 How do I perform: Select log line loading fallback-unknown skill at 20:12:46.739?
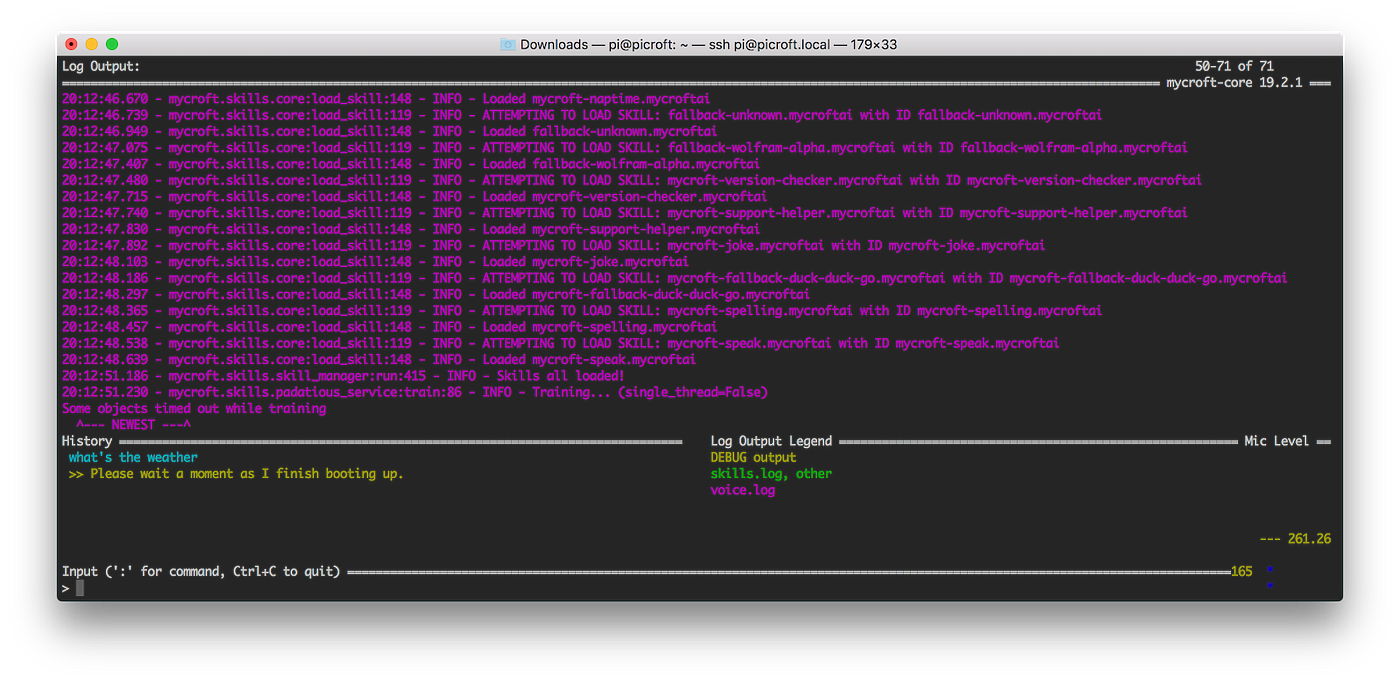582,115
